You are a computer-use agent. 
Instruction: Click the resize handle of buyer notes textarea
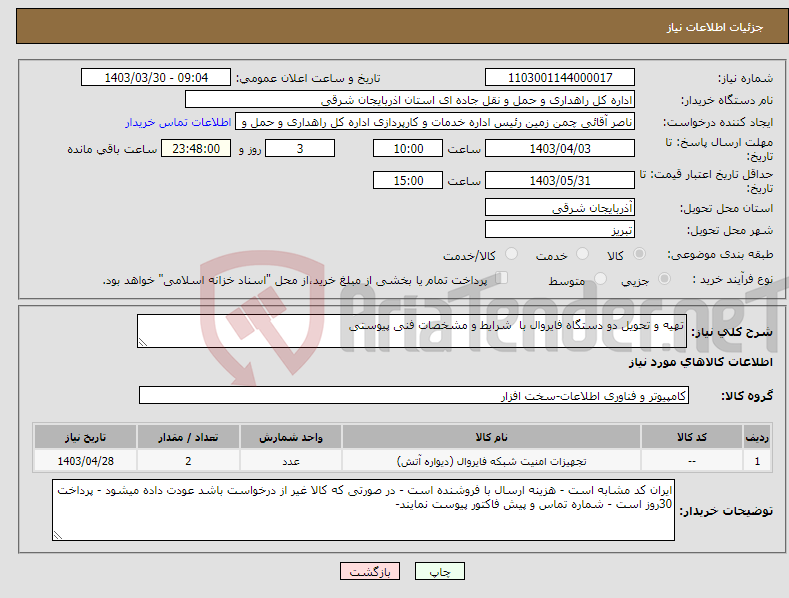[x=58, y=535]
